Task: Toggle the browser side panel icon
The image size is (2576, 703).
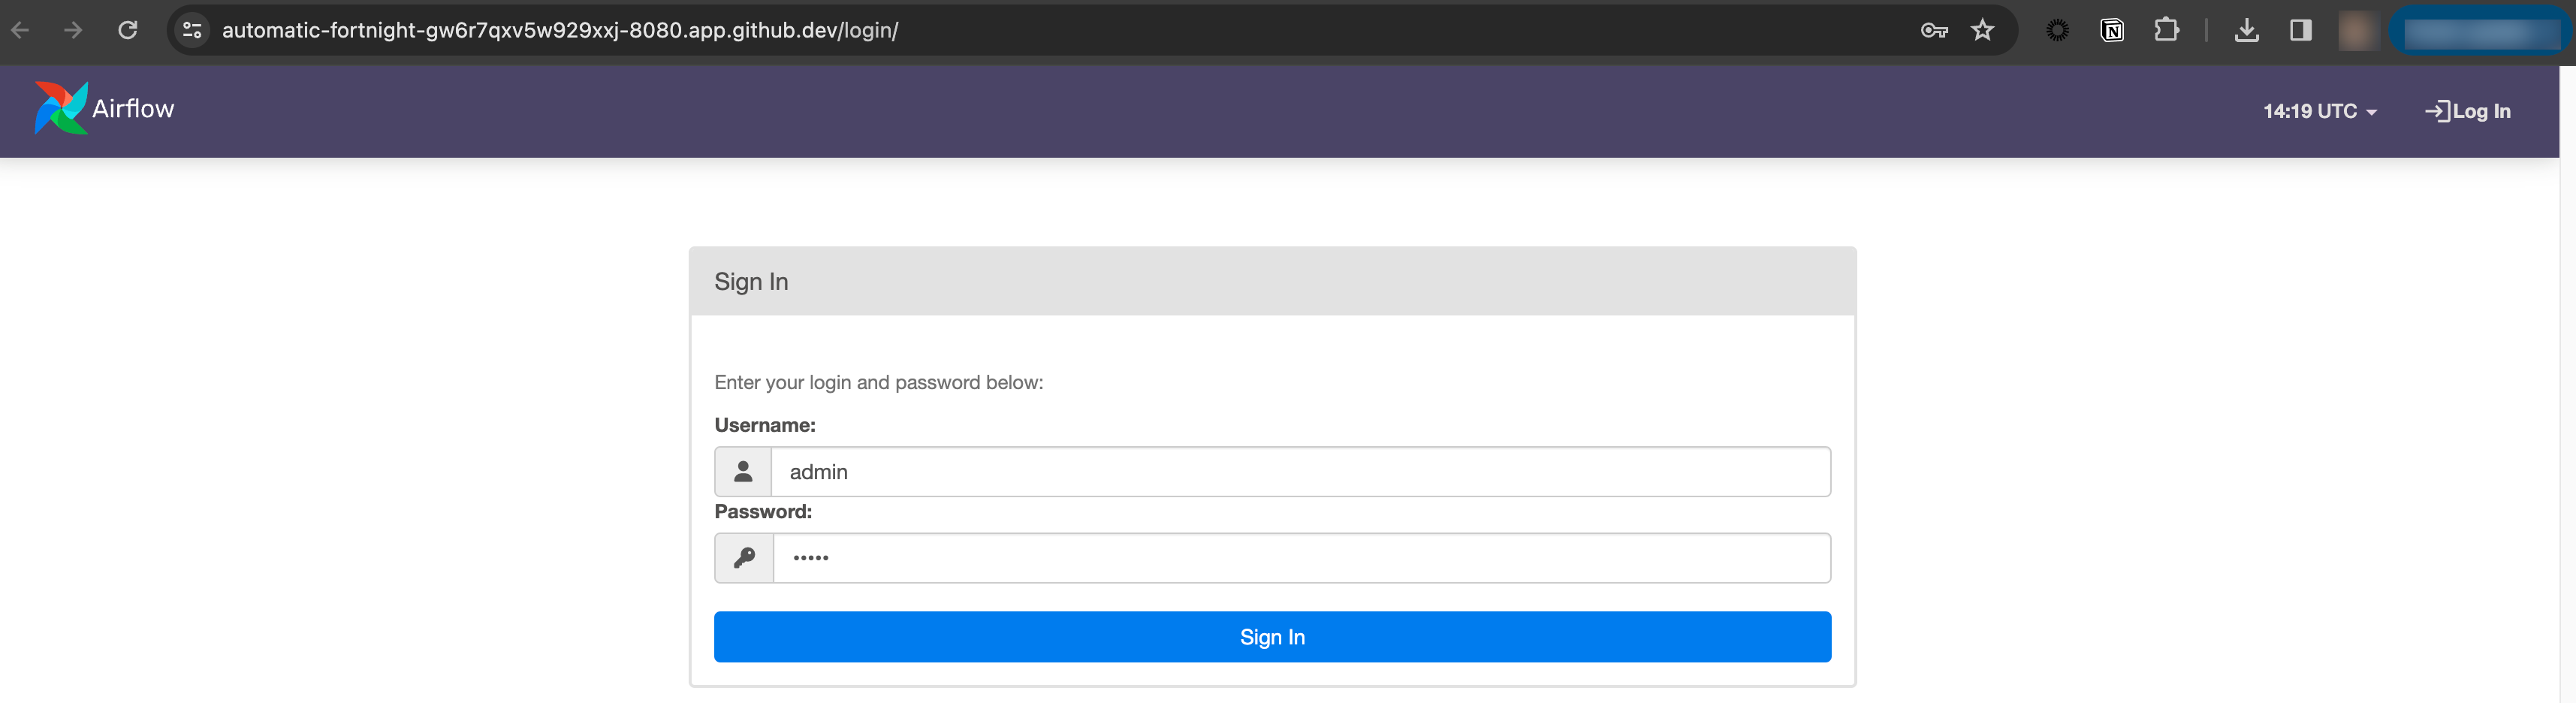Action: 2300,30
